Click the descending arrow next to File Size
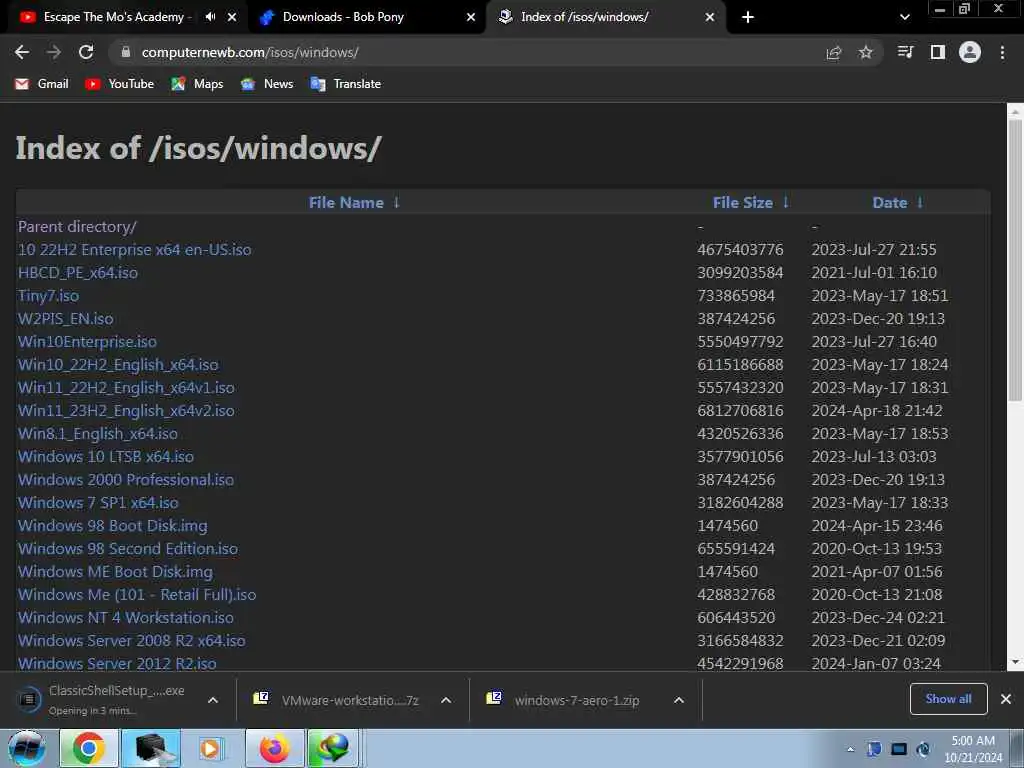This screenshot has width=1024, height=768. 786,202
